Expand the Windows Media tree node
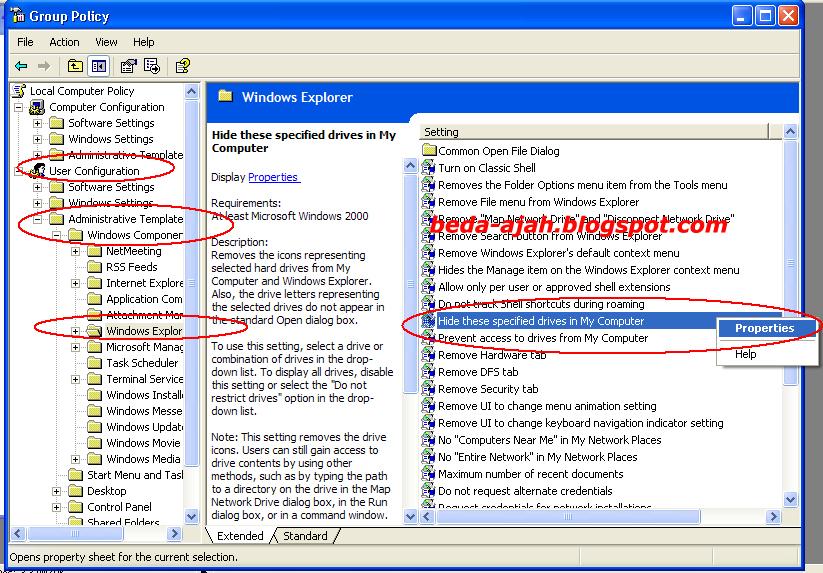Screen dimensions: 823x573 click(x=76, y=459)
